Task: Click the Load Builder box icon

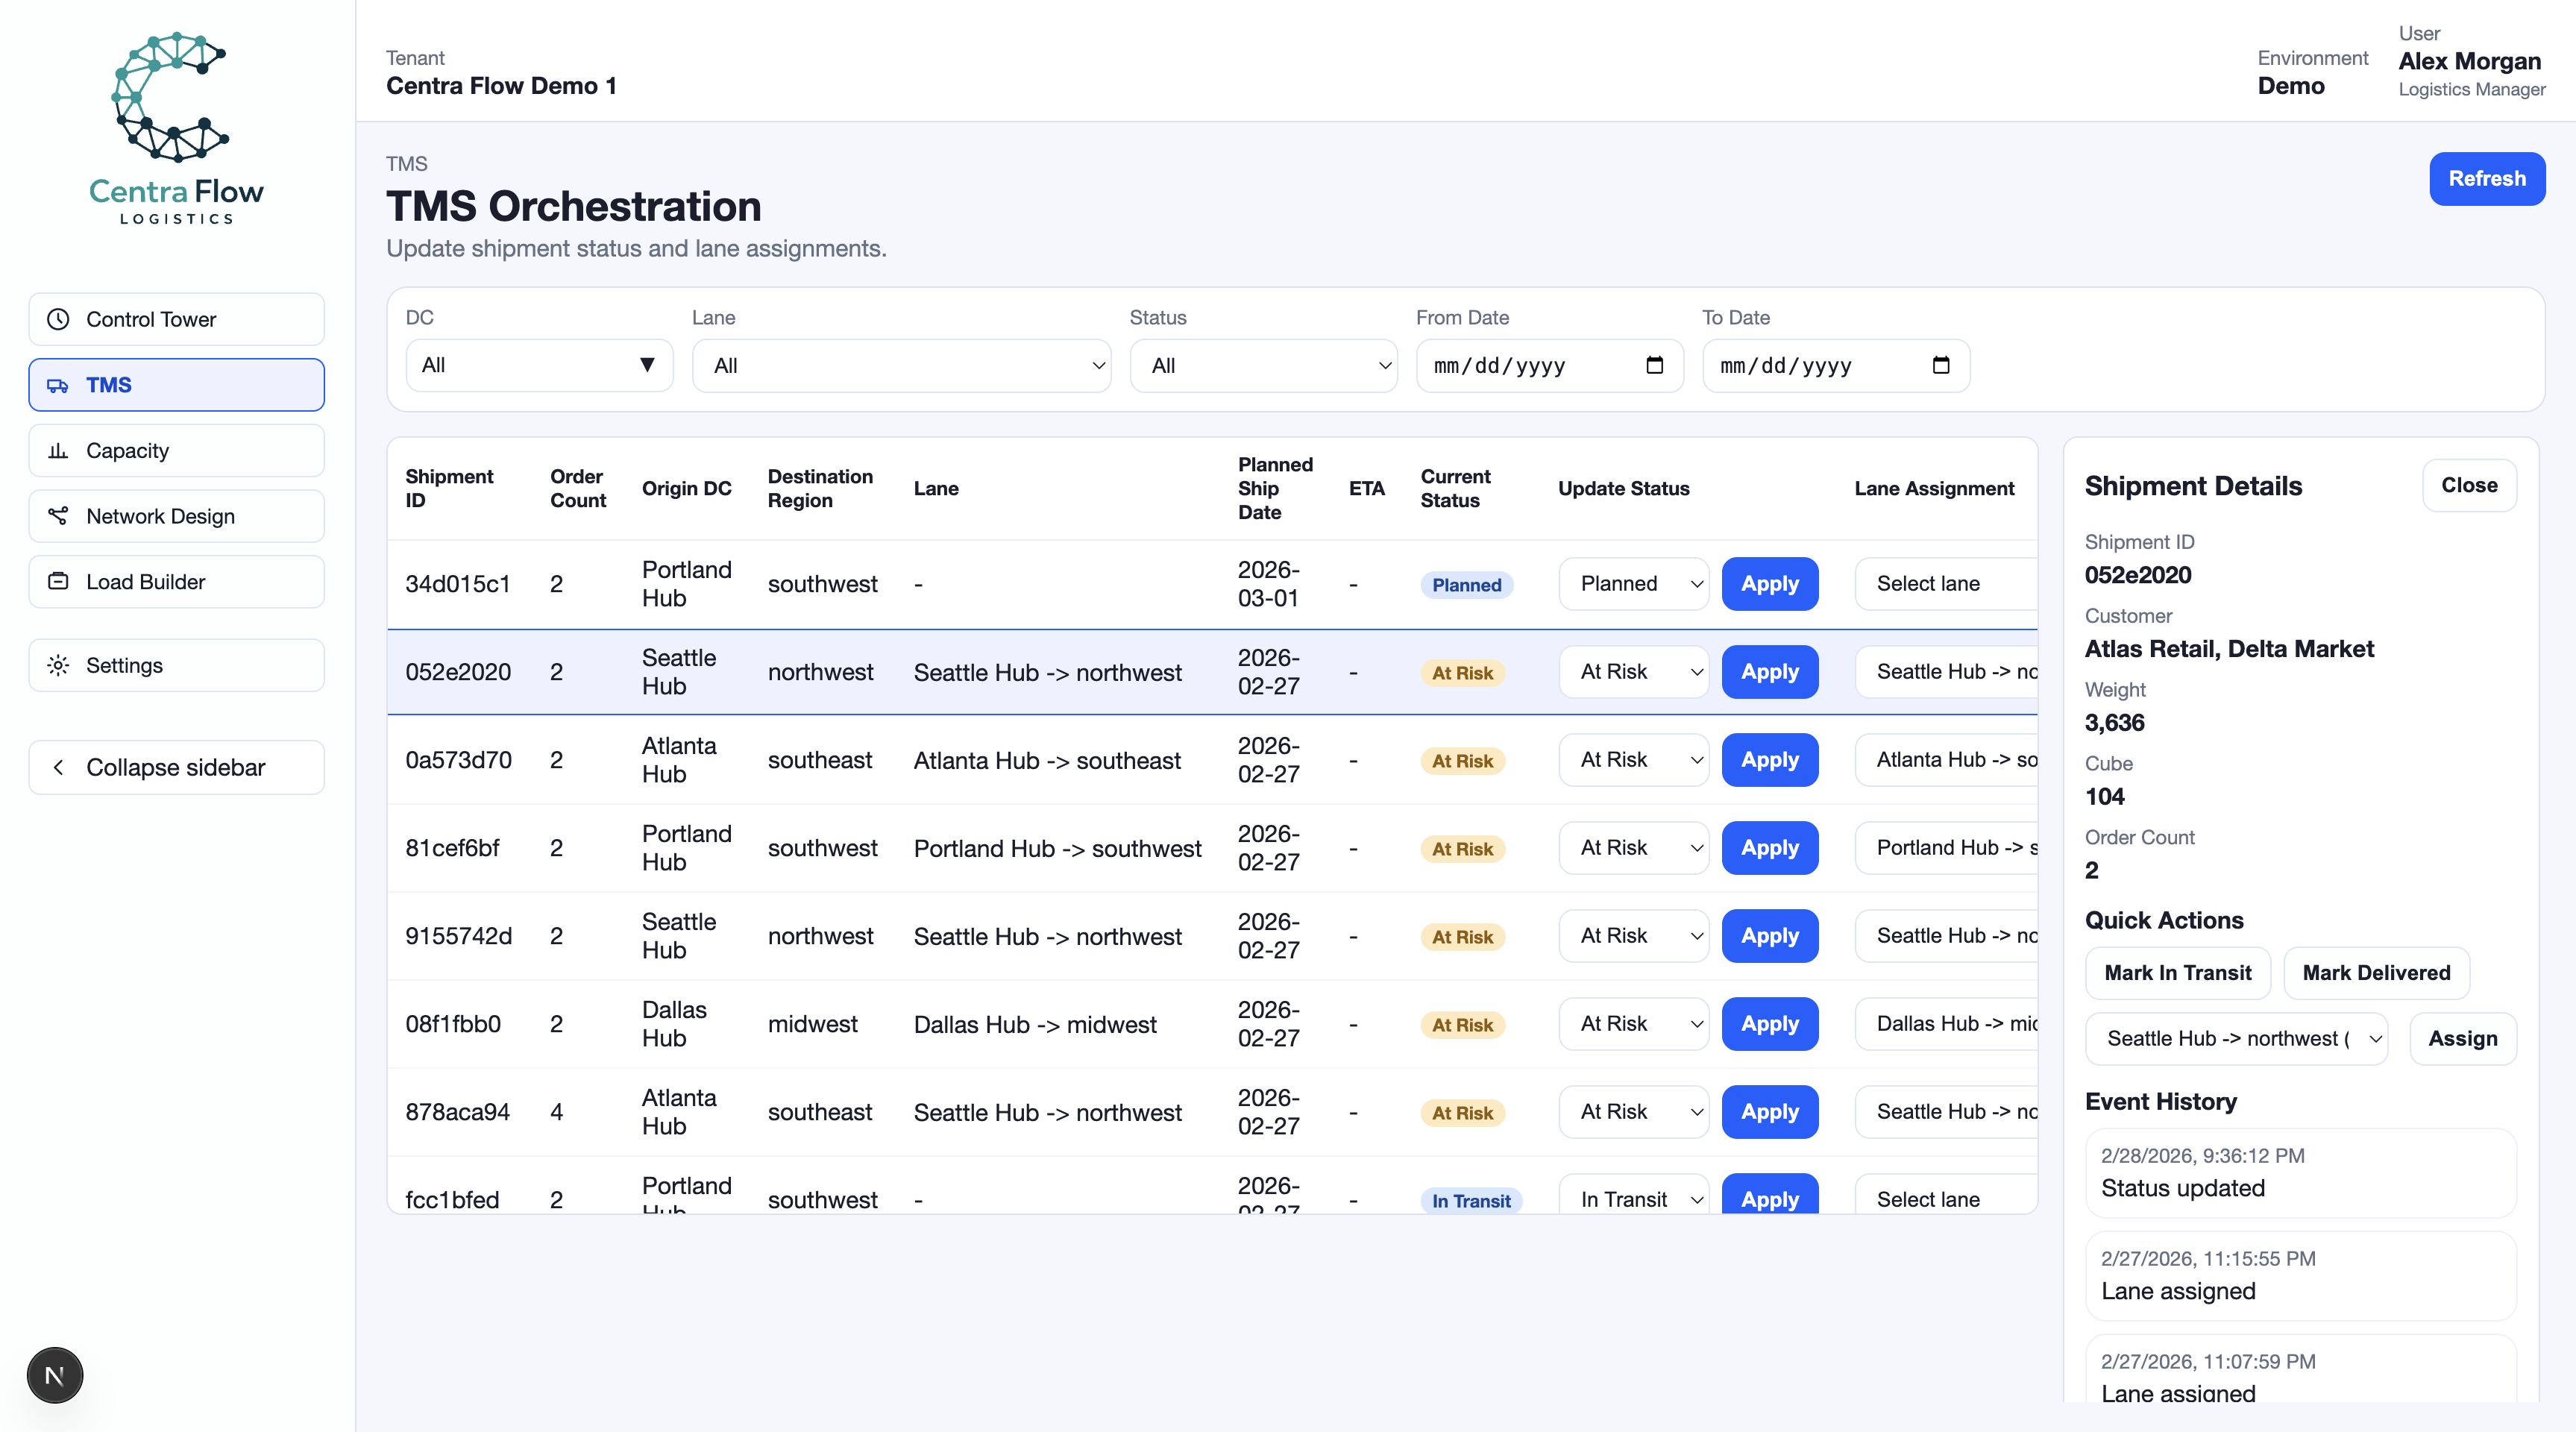Action: (59, 582)
